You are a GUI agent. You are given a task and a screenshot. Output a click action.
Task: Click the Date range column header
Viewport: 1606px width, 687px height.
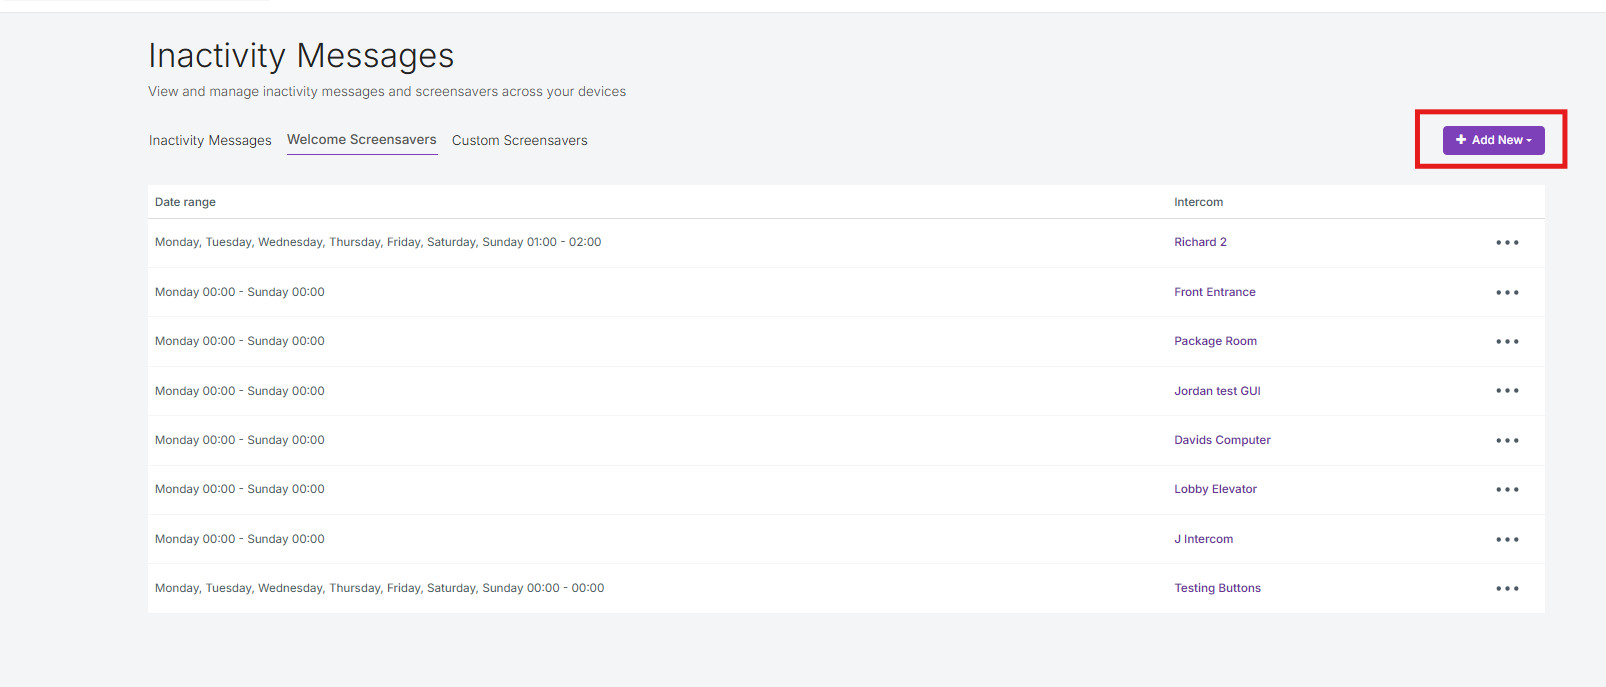click(x=185, y=202)
